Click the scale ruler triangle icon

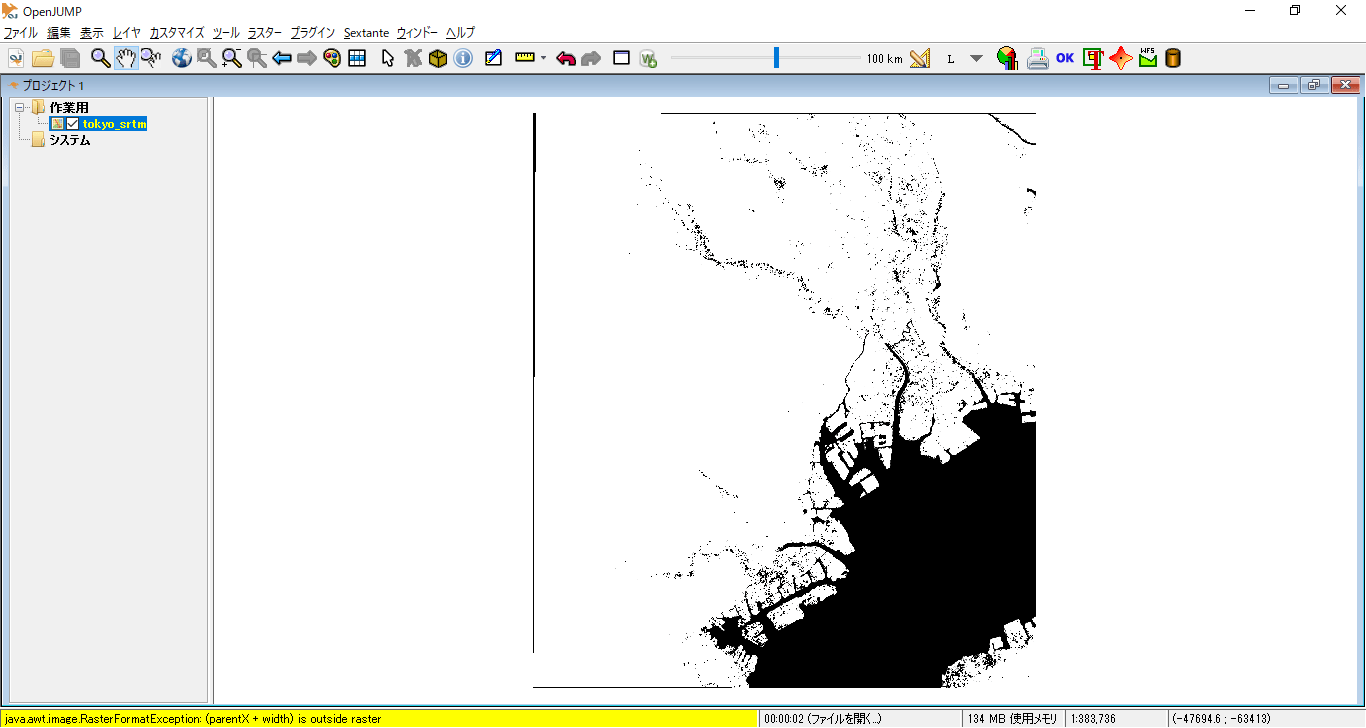(920, 58)
